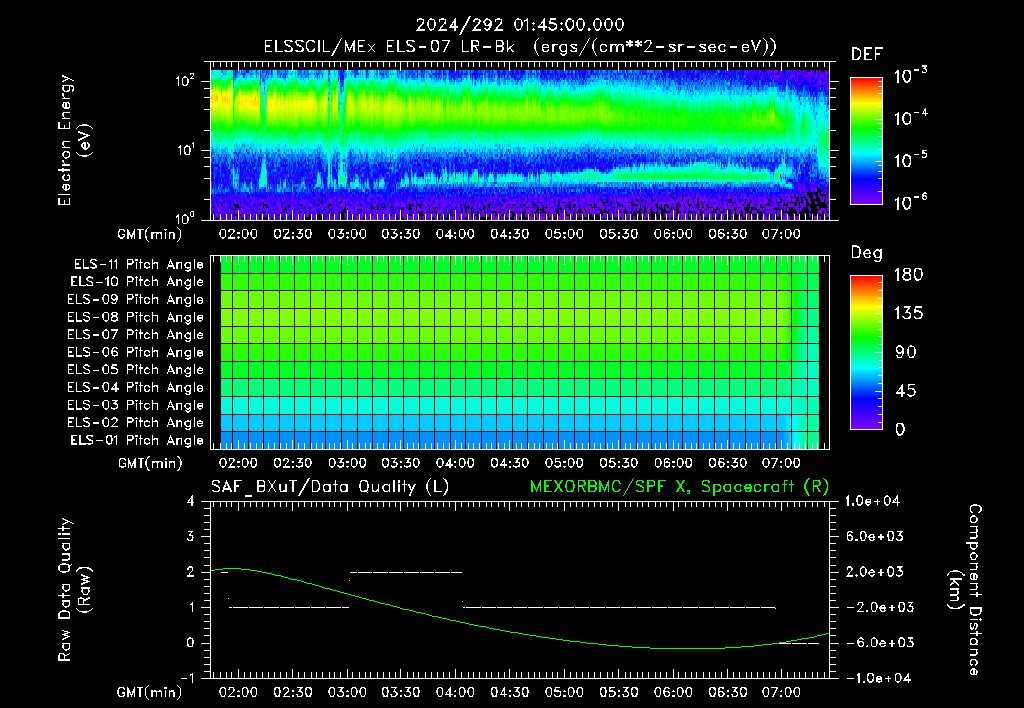
Task: Click the 90 tick on Deg scale
Action: pos(906,352)
